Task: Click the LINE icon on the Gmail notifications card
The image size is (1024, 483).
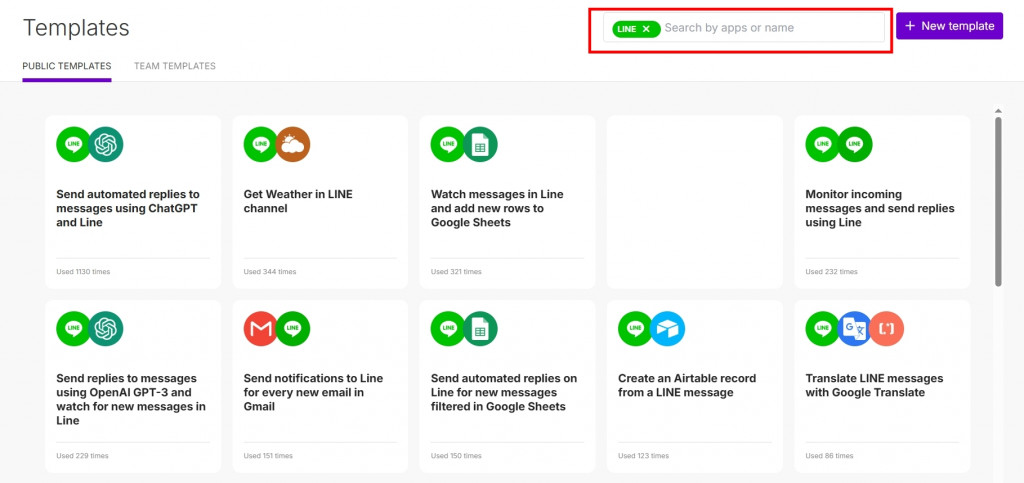Action: tap(293, 328)
